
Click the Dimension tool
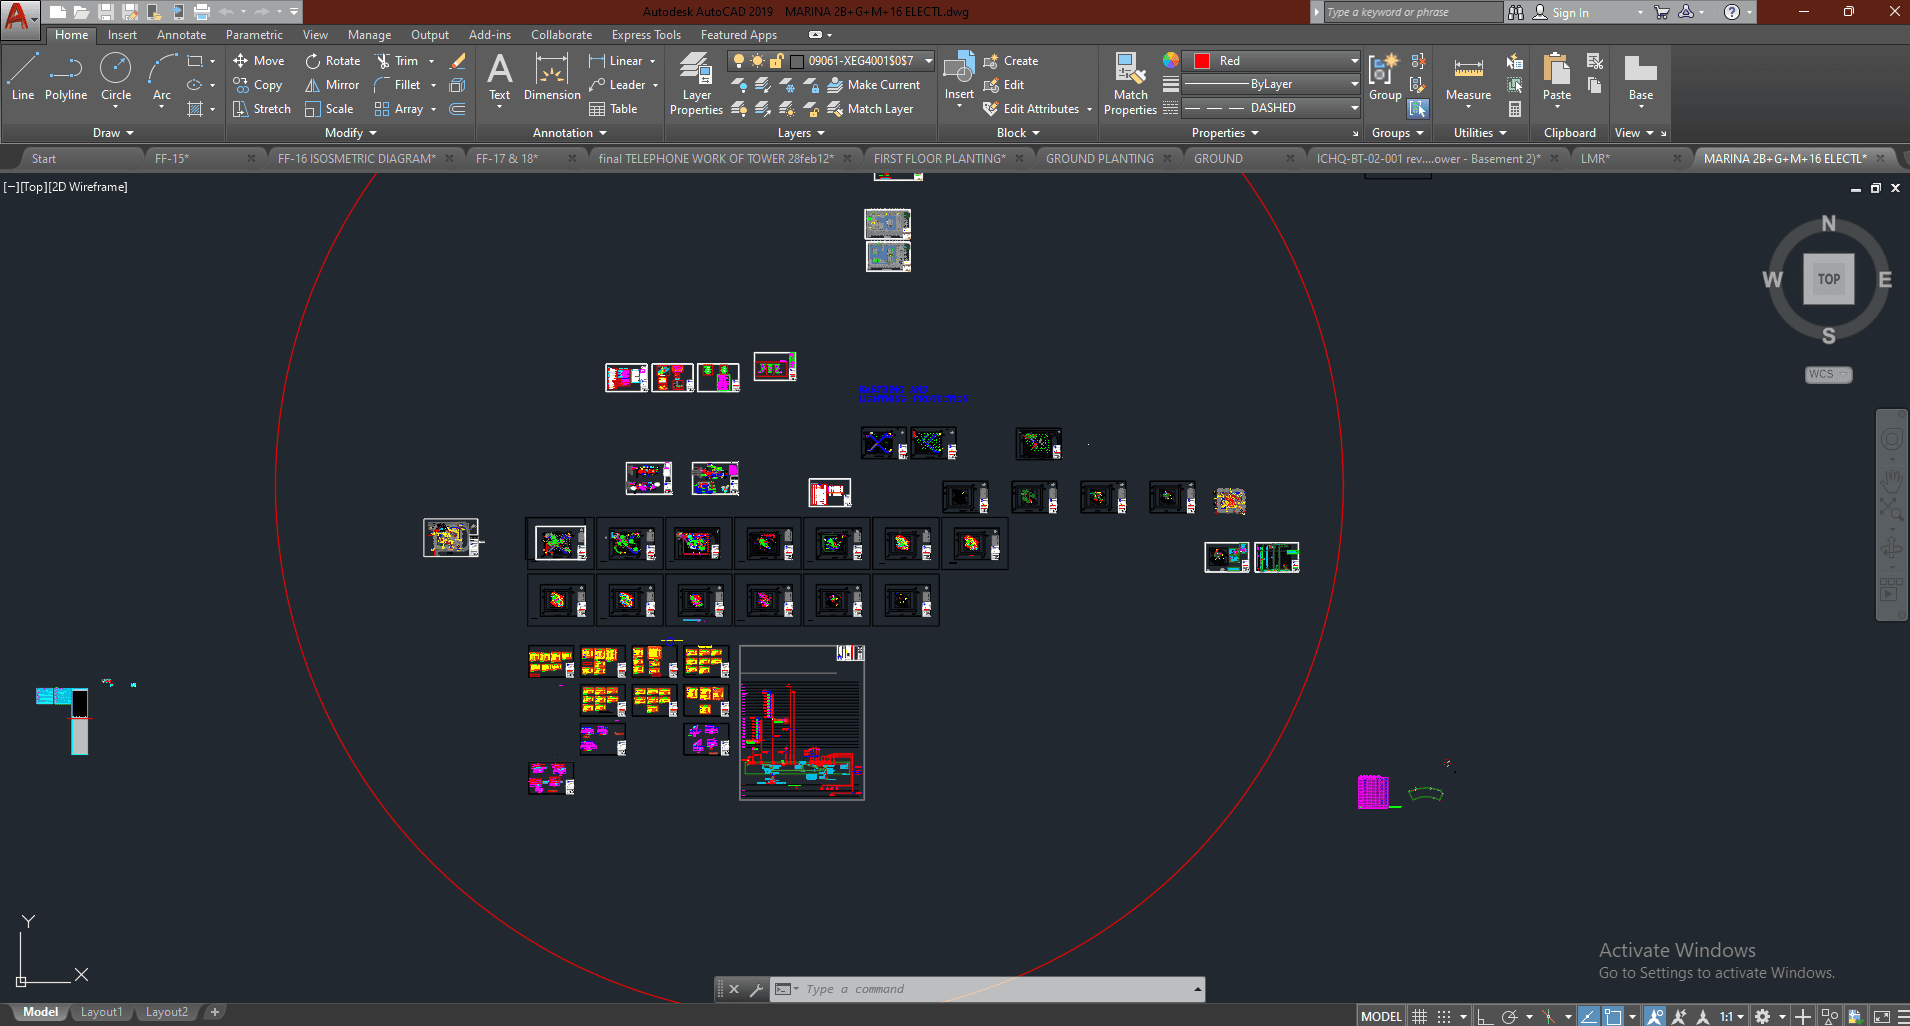click(552, 78)
